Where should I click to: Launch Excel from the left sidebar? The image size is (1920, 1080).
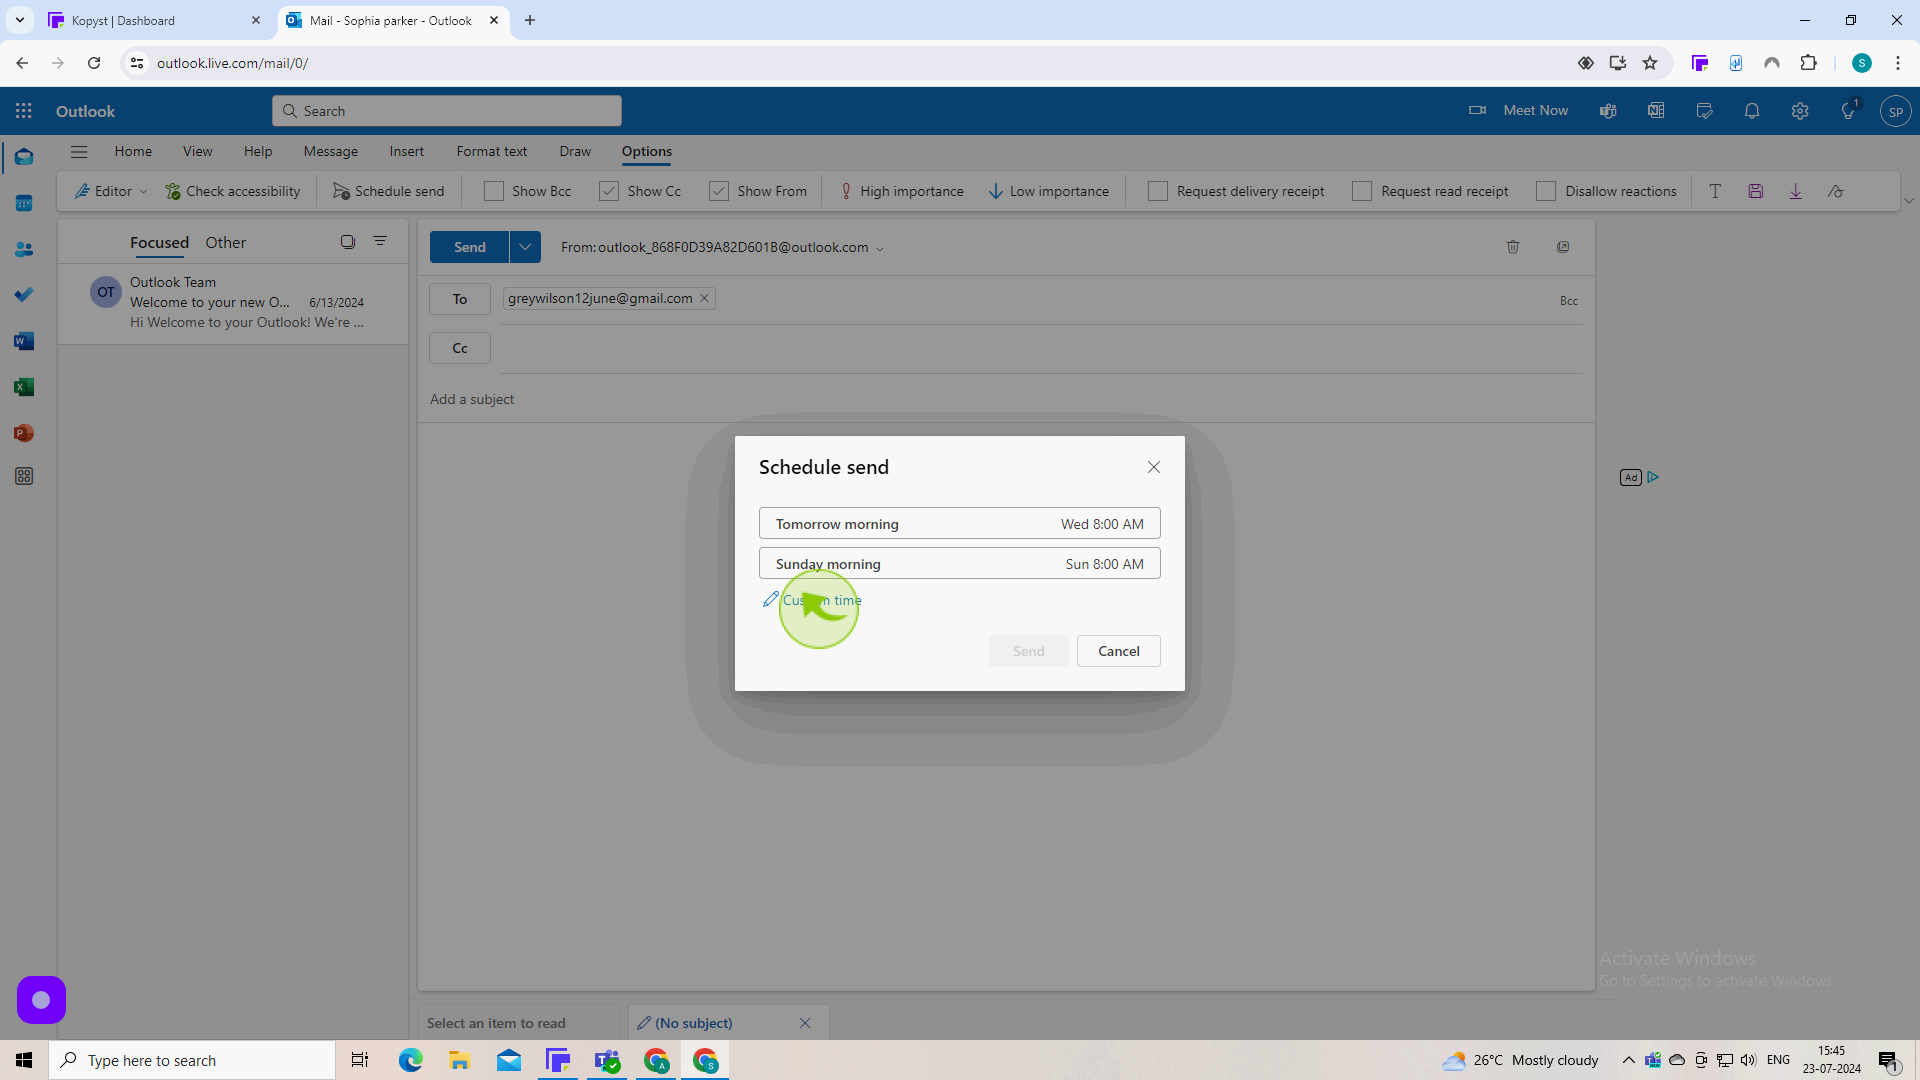point(24,387)
